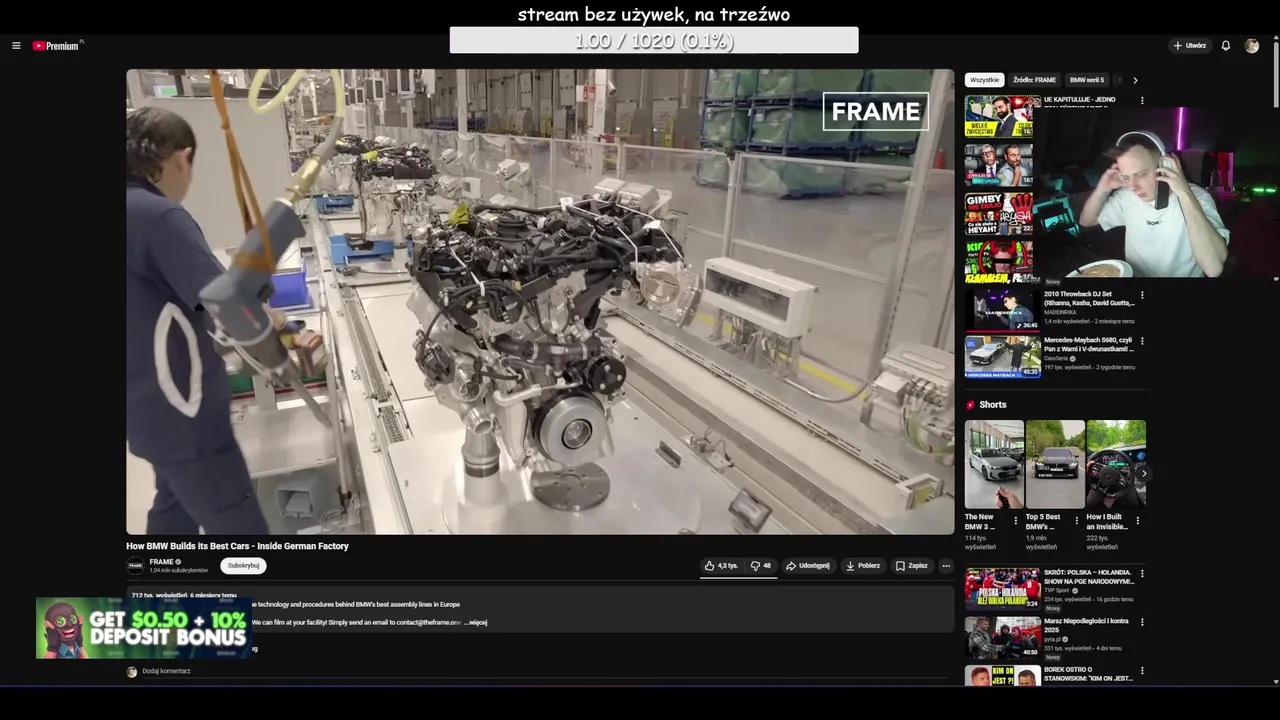
Task: Open Marsz Niepodległości i kontra thumbnail
Action: 1002,637
